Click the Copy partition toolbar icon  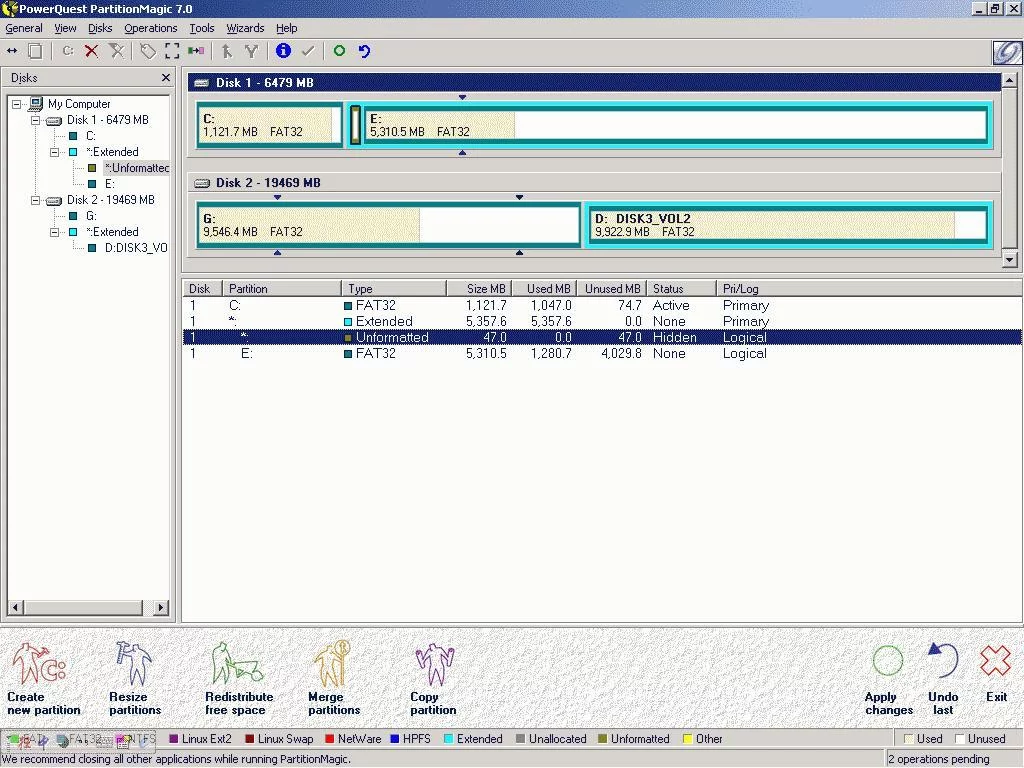[35, 51]
